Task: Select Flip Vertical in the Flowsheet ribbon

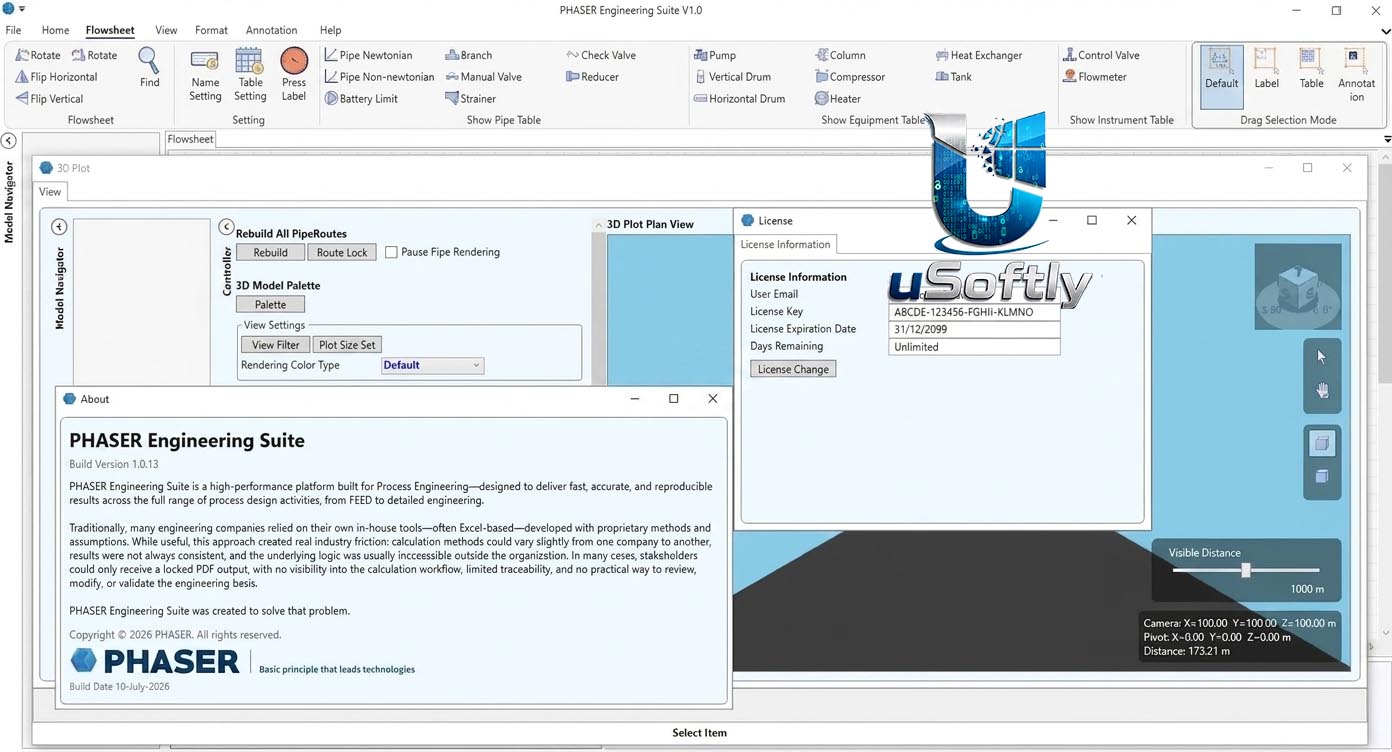Action: point(49,99)
